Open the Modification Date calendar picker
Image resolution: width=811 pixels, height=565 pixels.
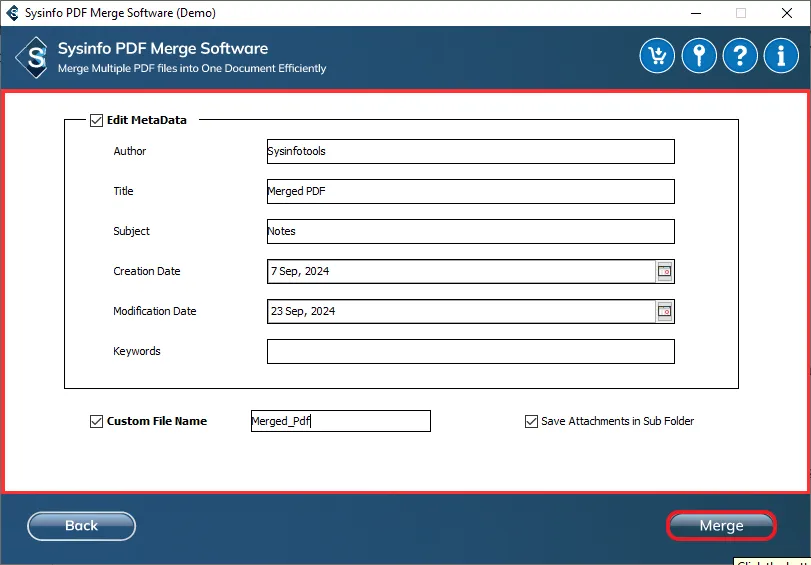[665, 311]
